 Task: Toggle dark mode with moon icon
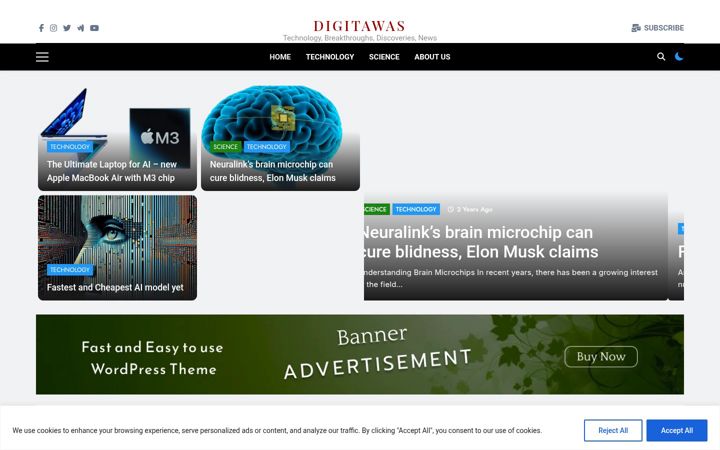pos(679,56)
